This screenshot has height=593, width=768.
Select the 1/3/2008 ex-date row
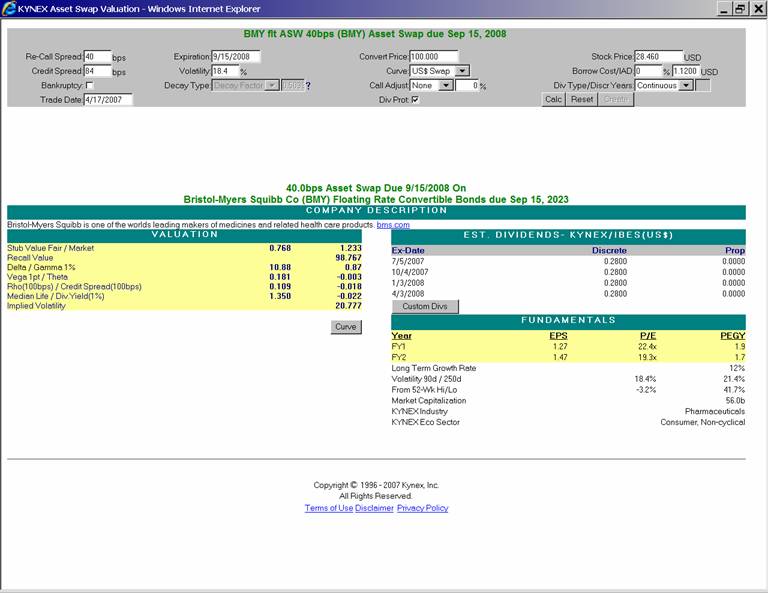pyautogui.click(x=568, y=283)
